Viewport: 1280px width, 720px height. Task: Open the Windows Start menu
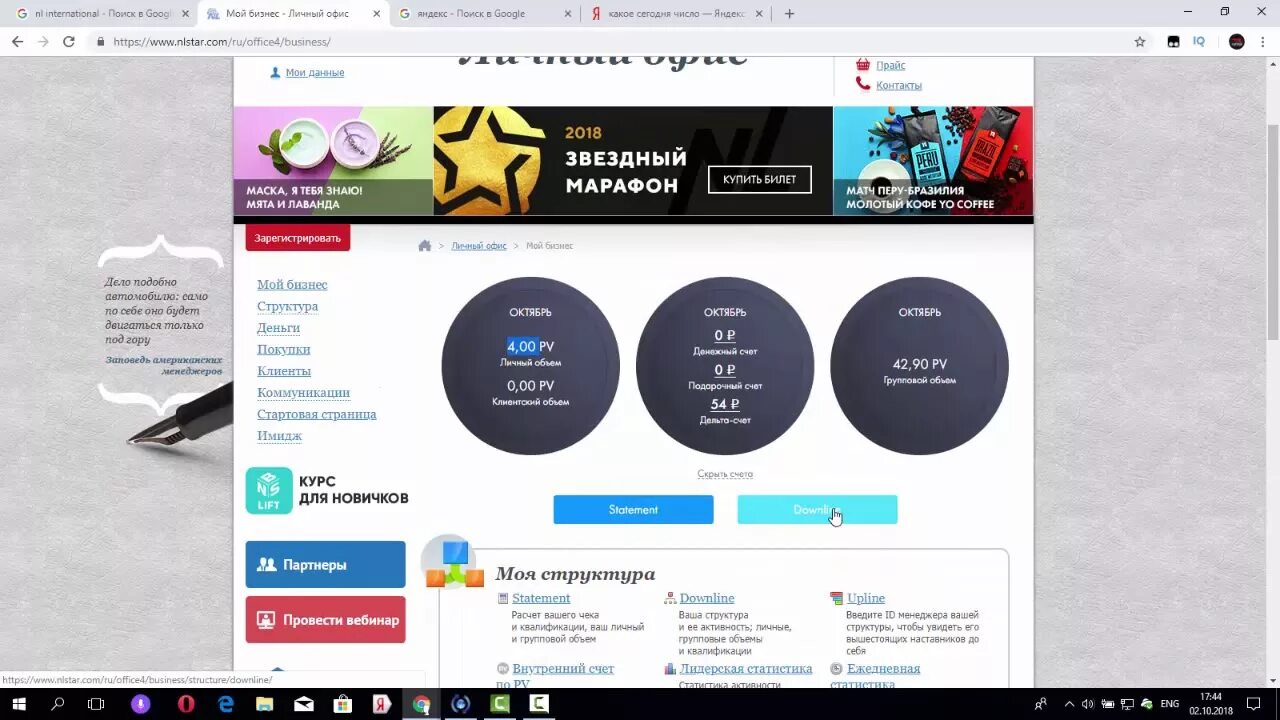coord(18,704)
